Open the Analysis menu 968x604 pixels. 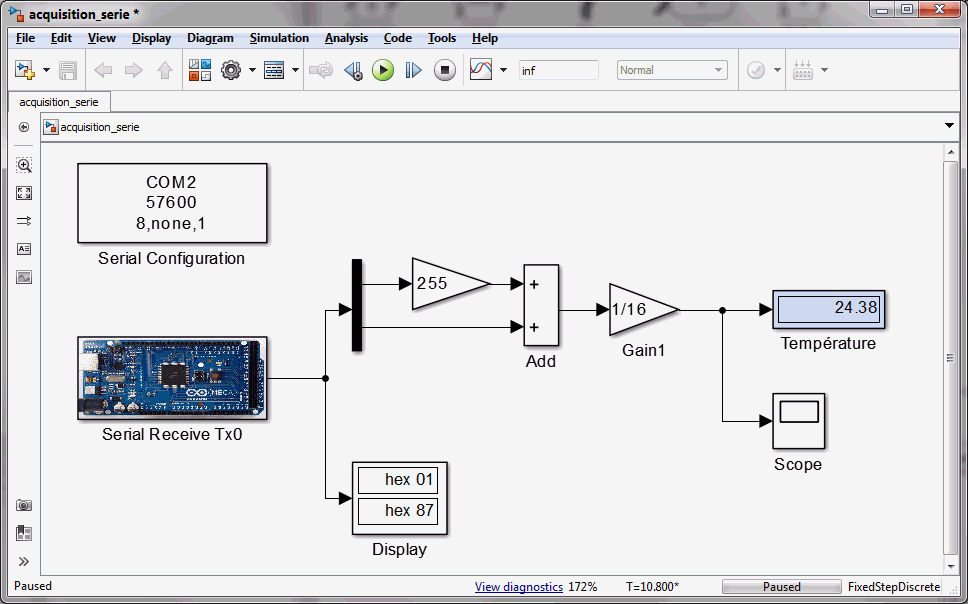click(x=346, y=38)
